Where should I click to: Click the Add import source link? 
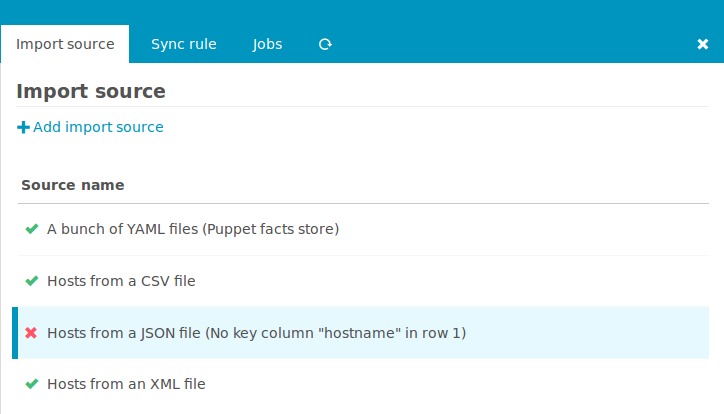[x=98, y=127]
